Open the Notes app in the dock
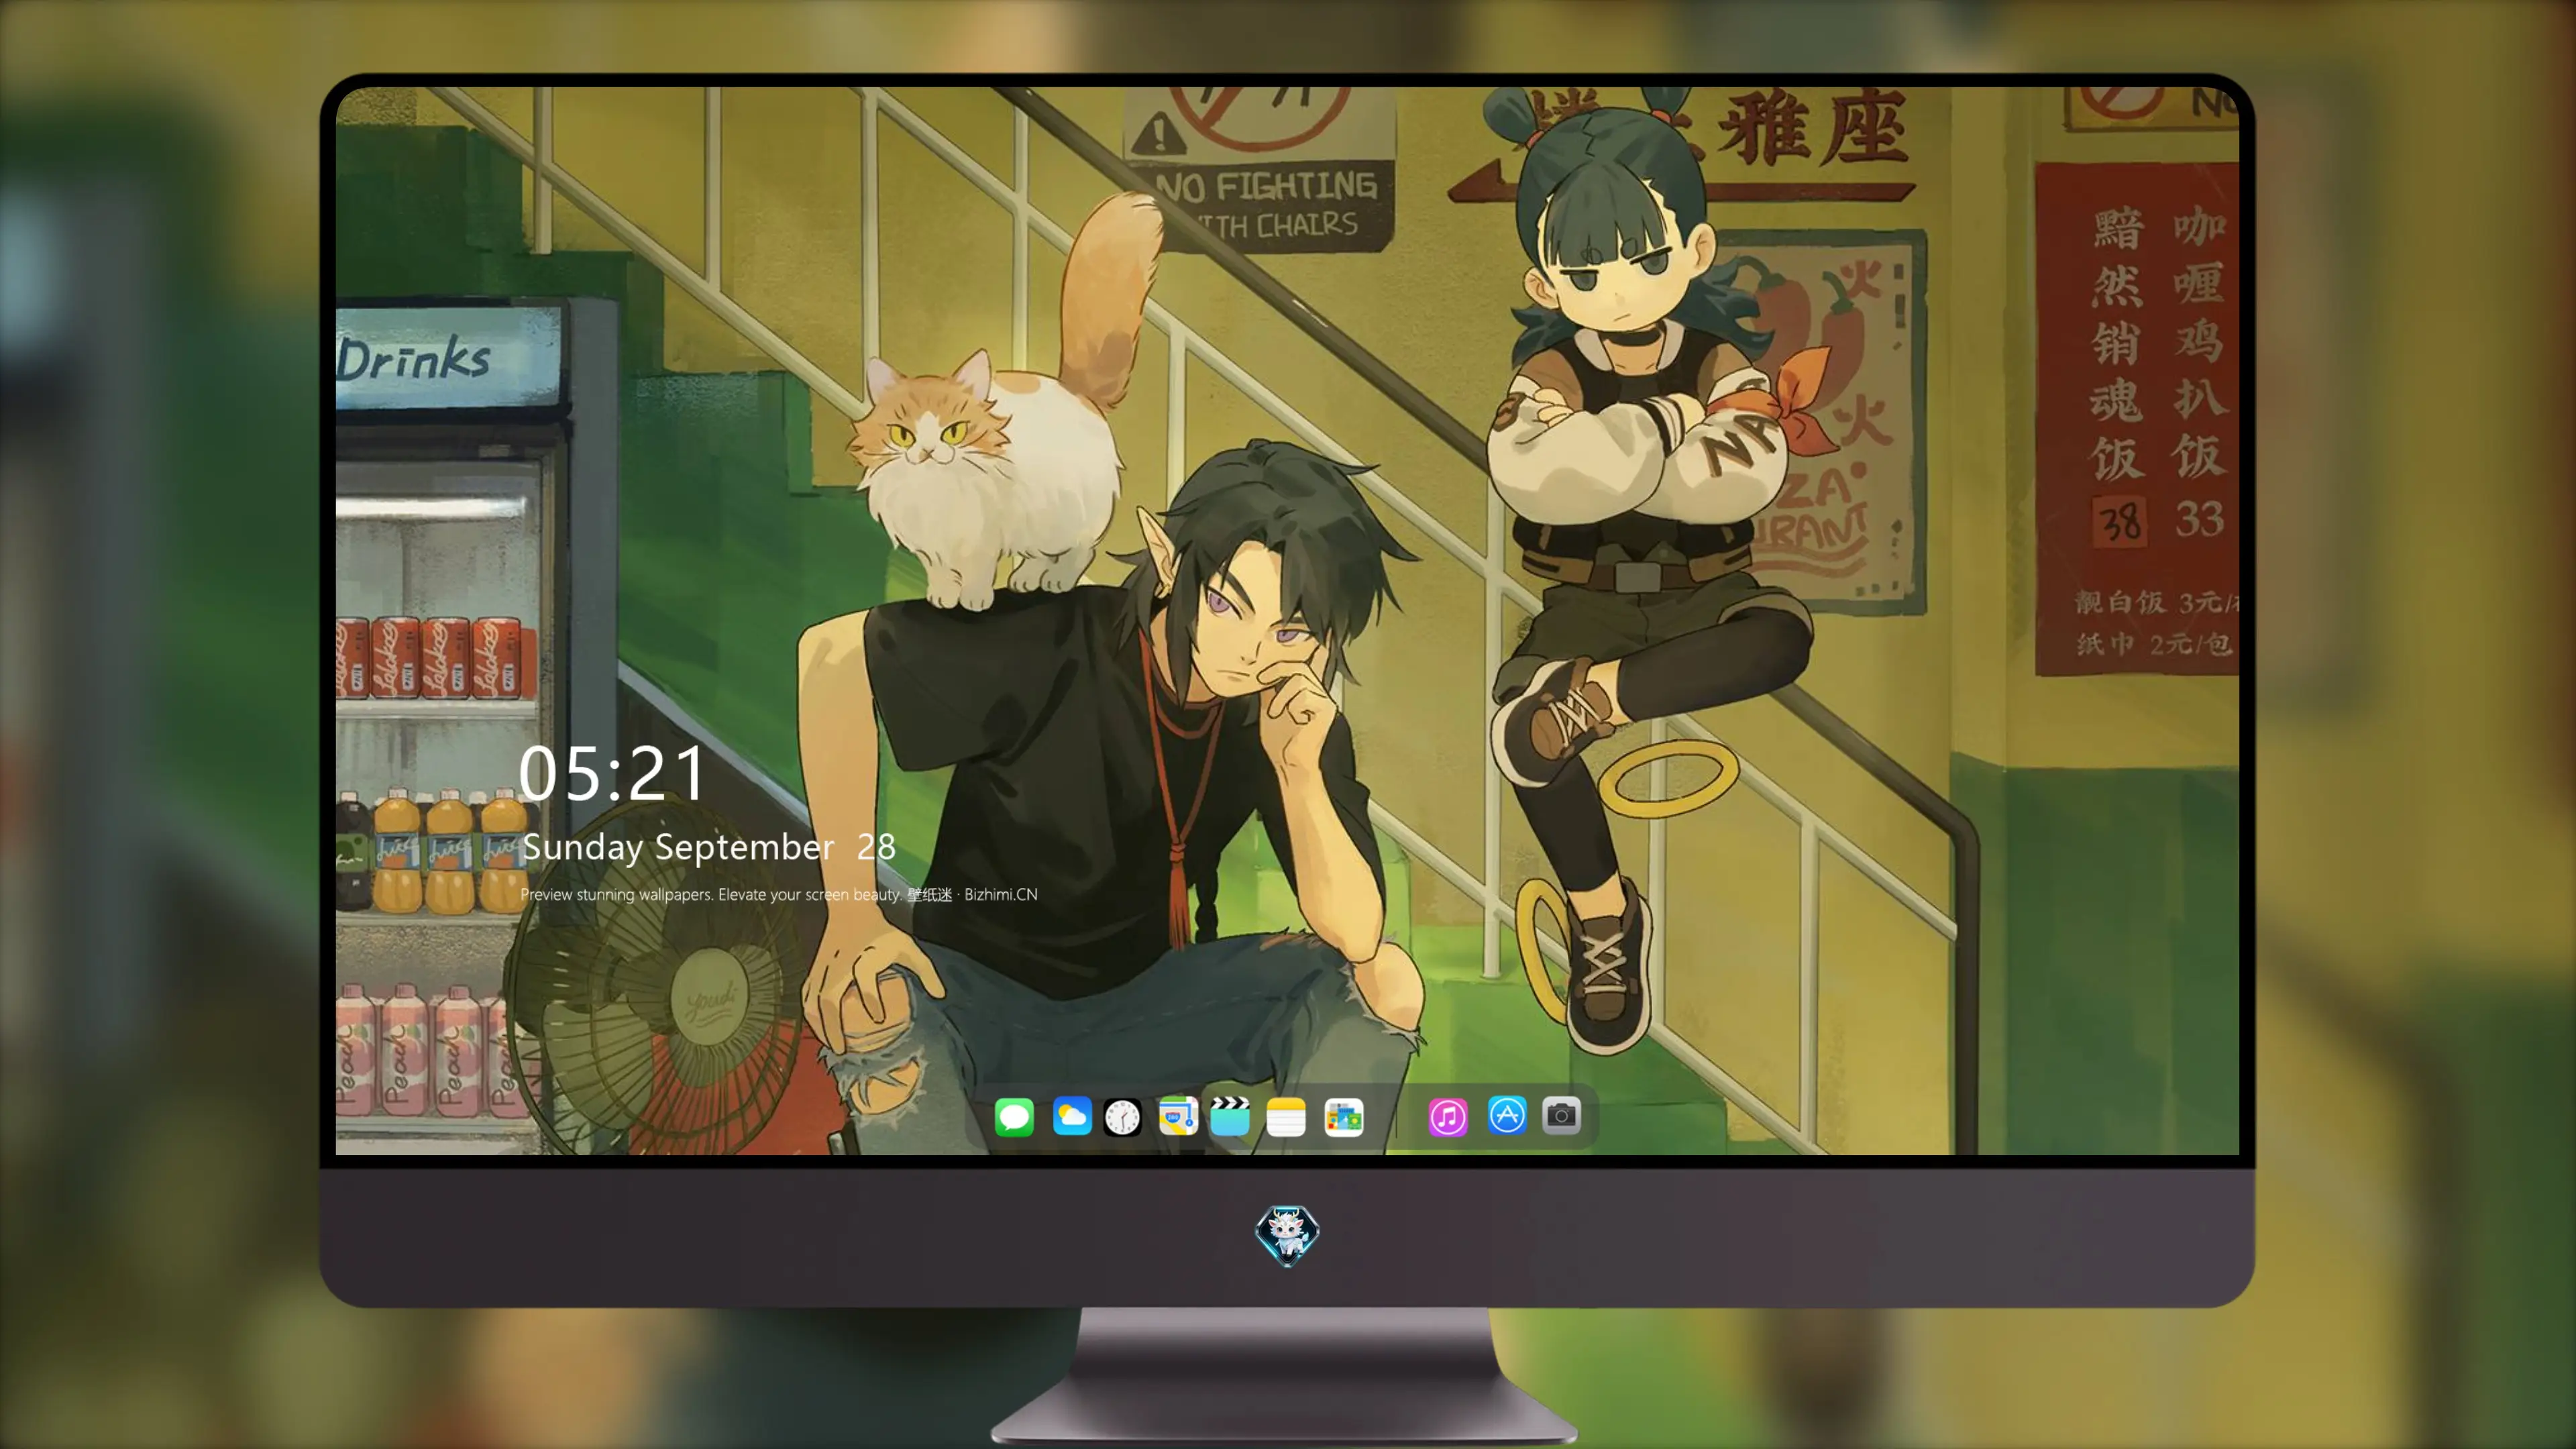2576x1449 pixels. click(1286, 1116)
